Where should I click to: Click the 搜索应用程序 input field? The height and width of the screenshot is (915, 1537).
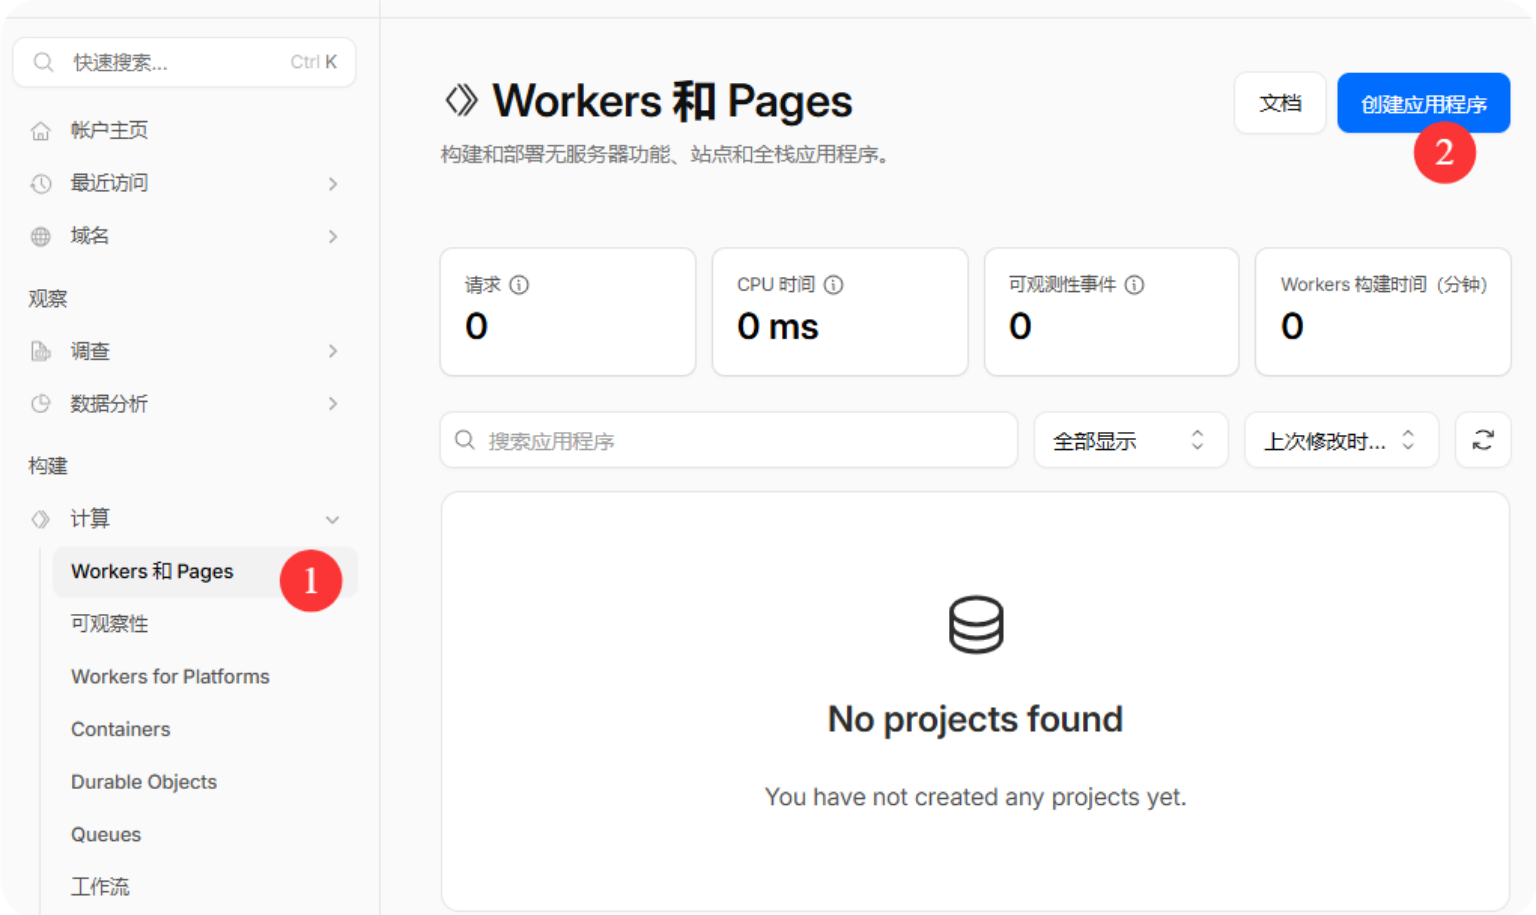tap(729, 440)
